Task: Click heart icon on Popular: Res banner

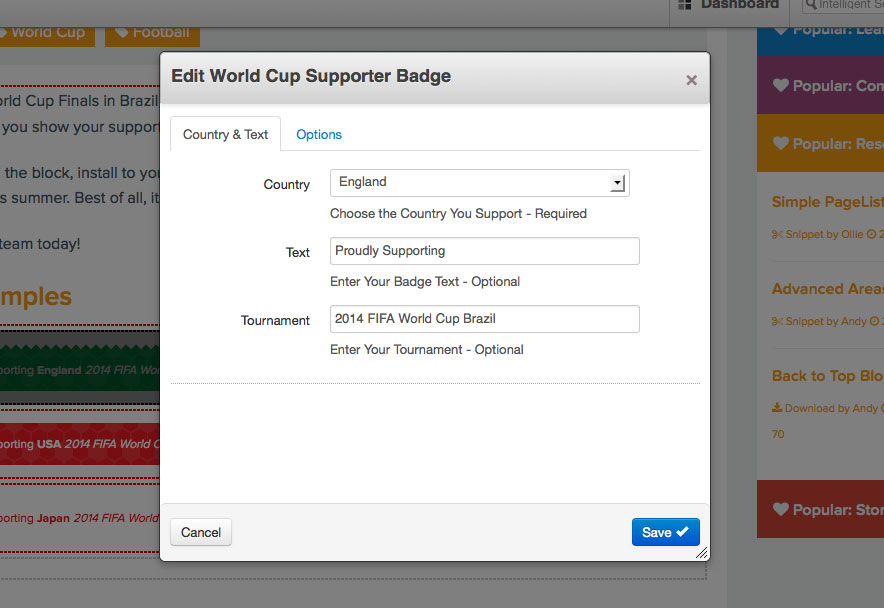Action: (781, 143)
